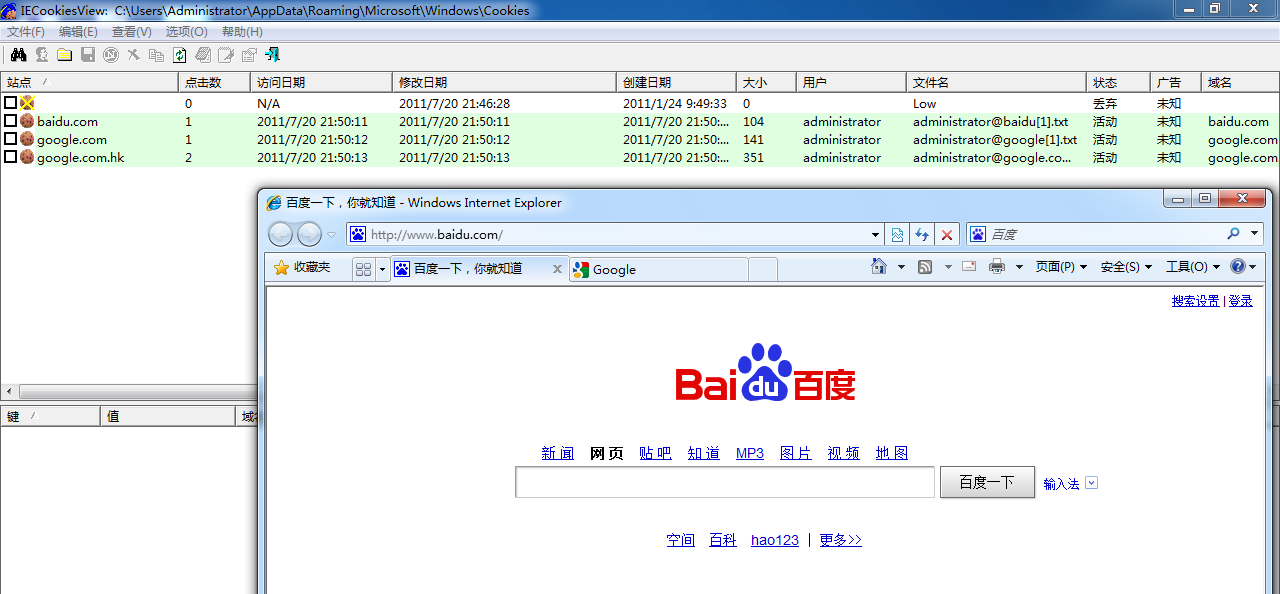Go back using IE back arrow button
Viewport: 1280px width, 594px height.
281,235
